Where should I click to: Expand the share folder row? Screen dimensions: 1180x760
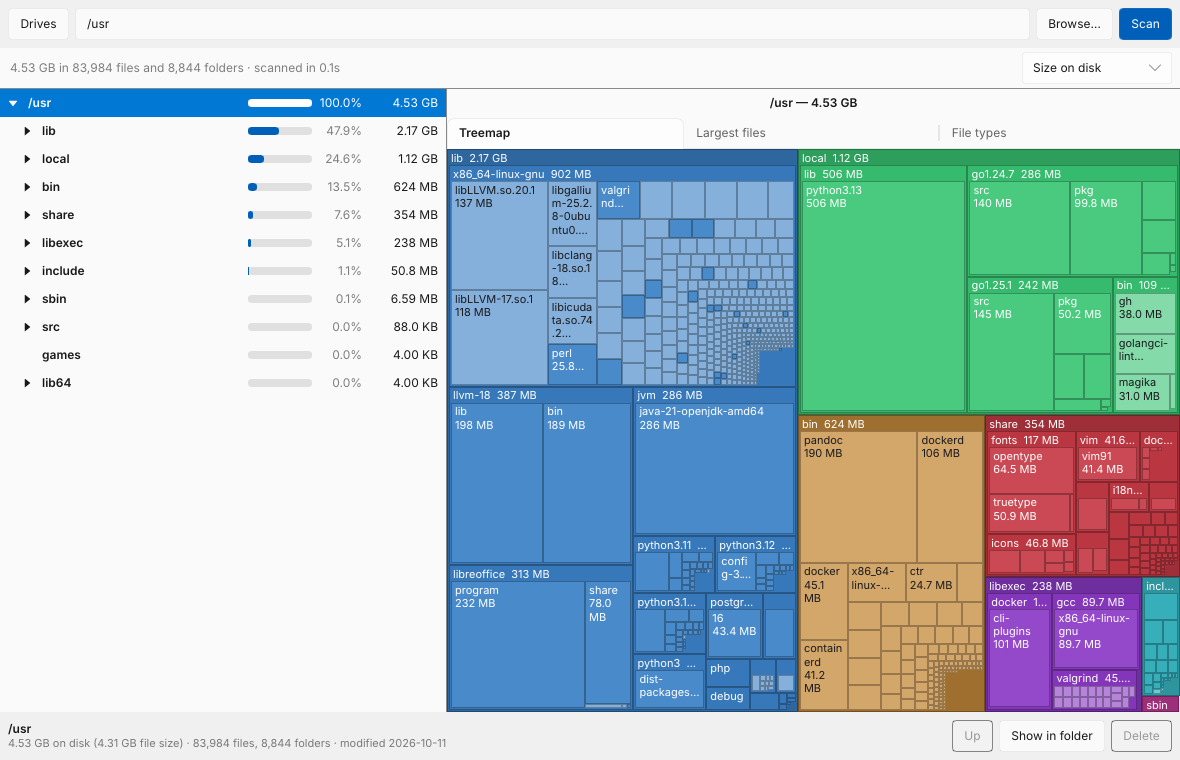(x=27, y=215)
